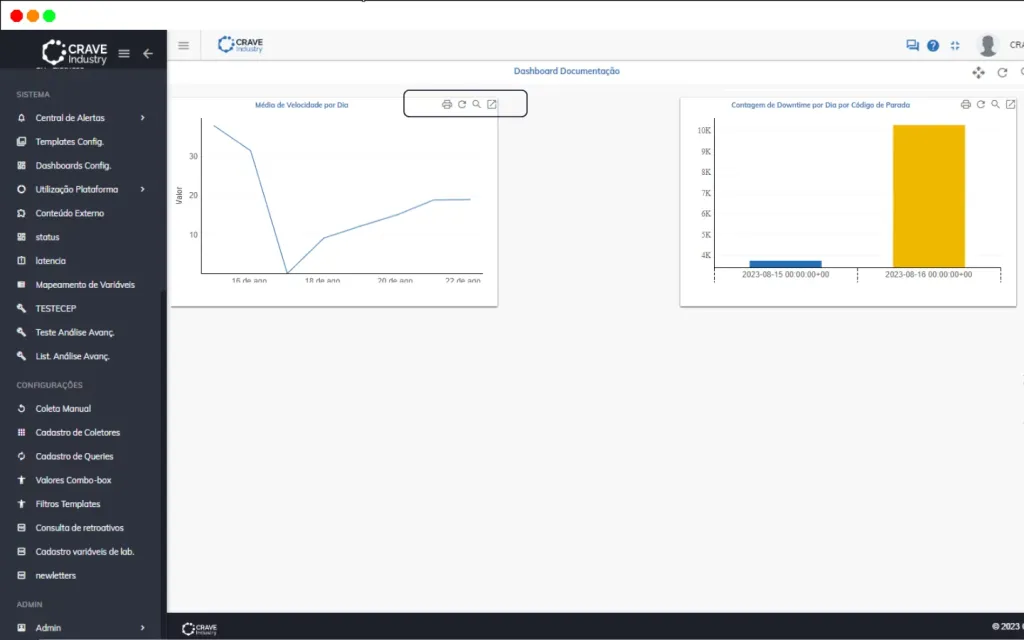Click the move/arrange dashboard icon

click(x=978, y=72)
